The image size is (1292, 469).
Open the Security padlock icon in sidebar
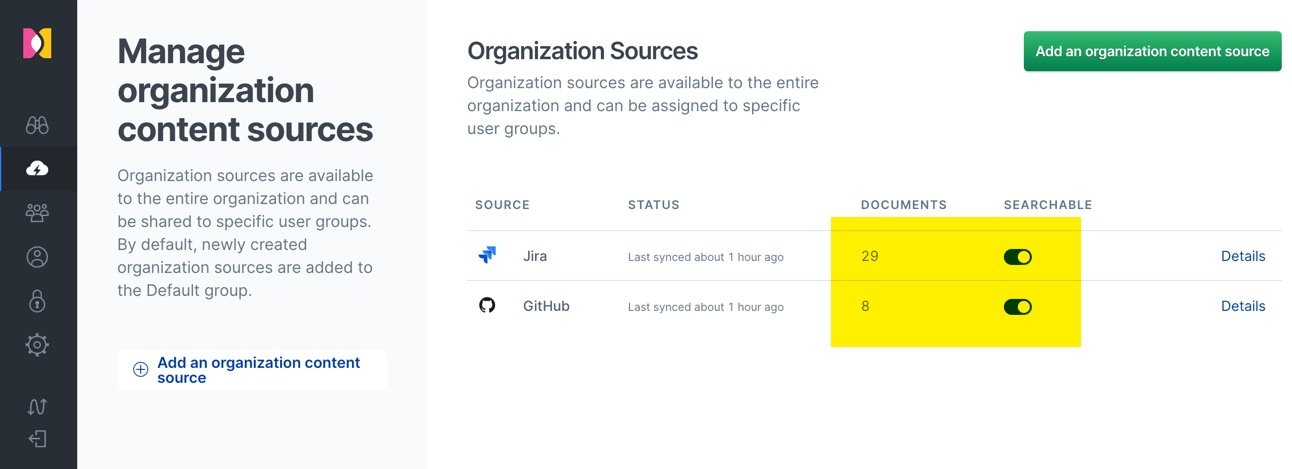pos(37,301)
